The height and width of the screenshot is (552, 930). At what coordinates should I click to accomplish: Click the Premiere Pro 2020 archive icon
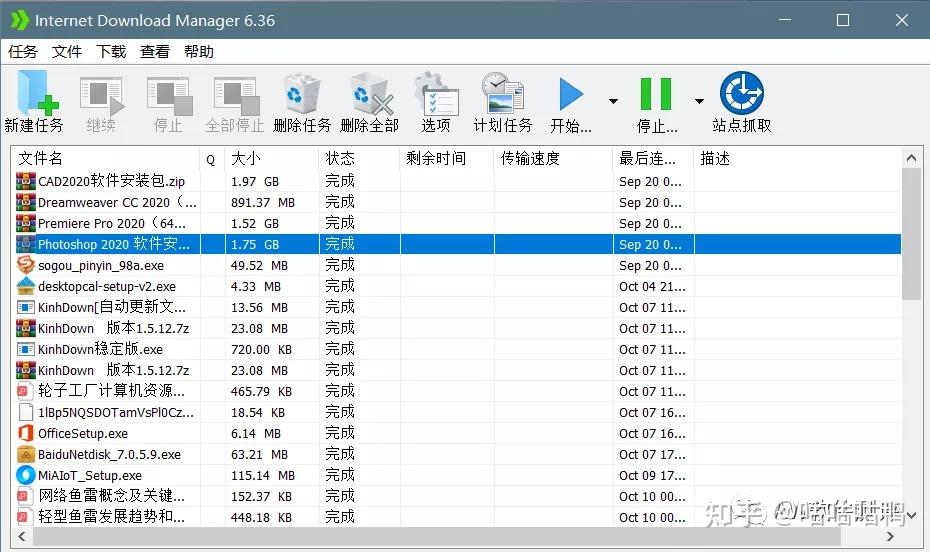(x=26, y=223)
